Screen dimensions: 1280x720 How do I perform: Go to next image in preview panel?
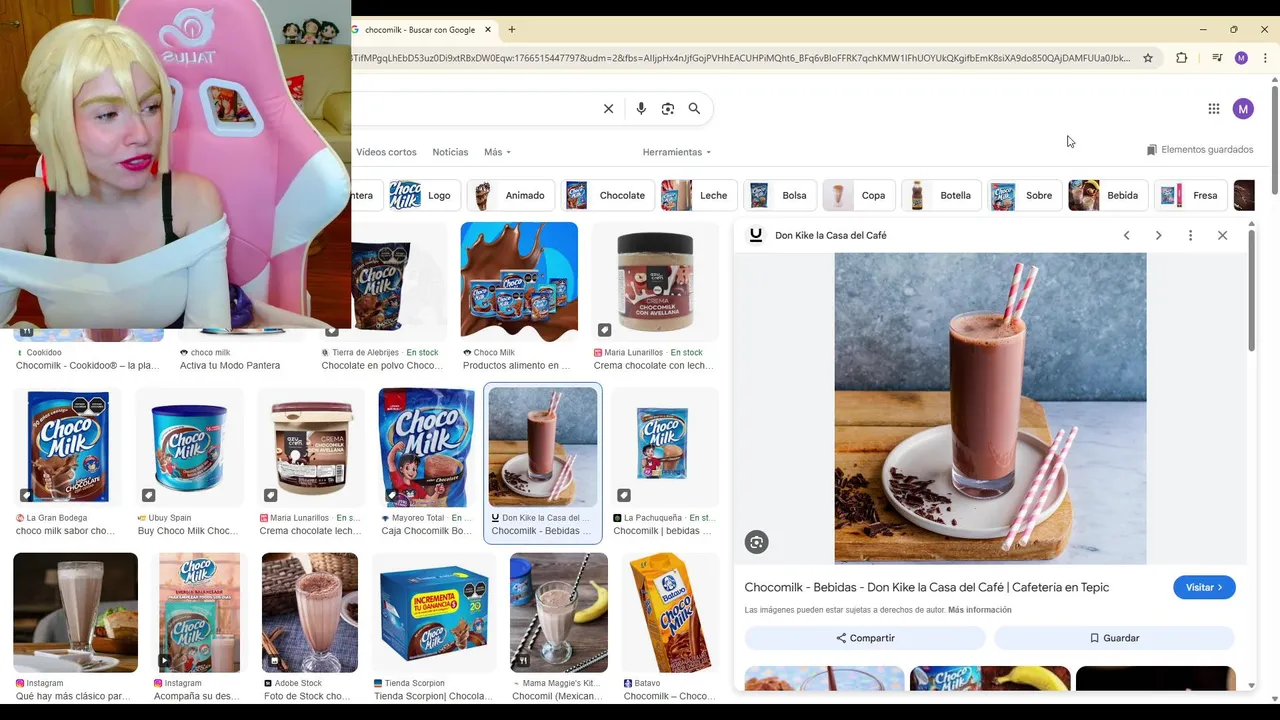tap(1158, 235)
